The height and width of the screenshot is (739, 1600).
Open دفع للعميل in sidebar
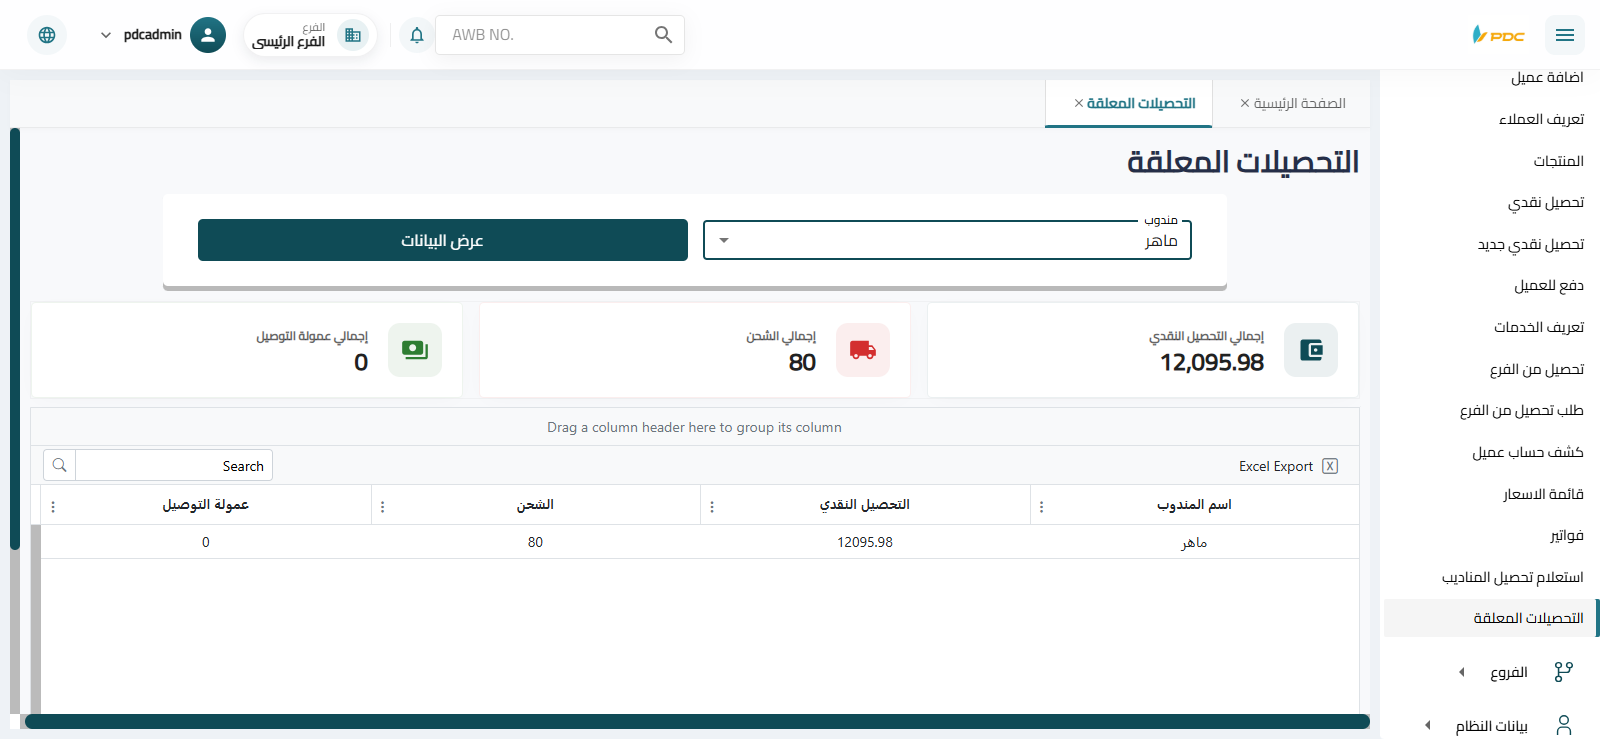click(1549, 286)
